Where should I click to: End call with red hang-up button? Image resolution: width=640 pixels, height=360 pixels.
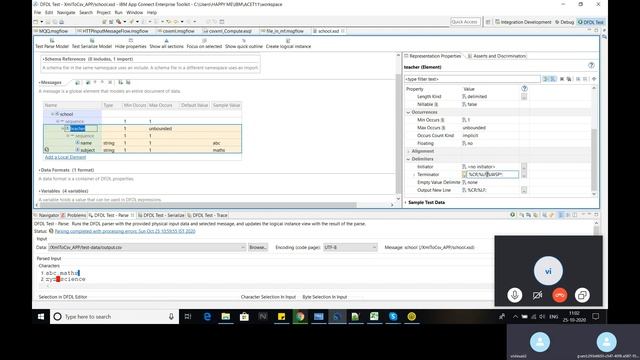click(560, 295)
